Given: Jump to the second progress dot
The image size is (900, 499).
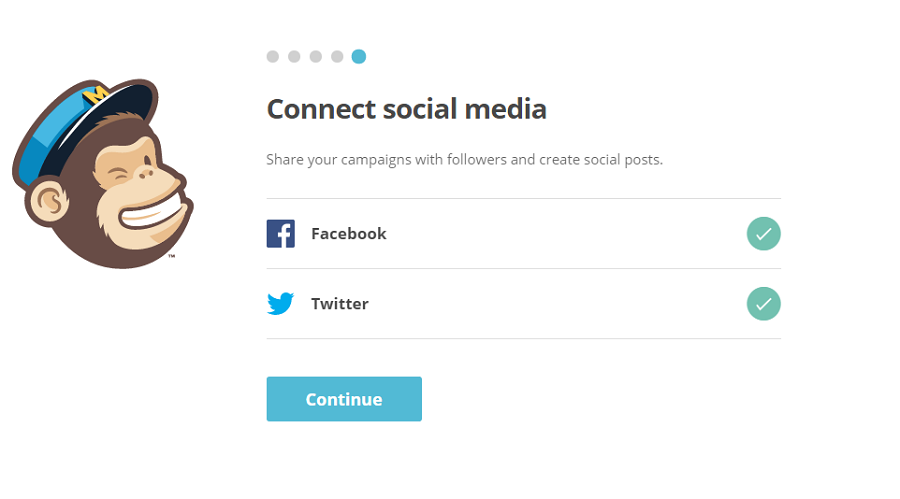Looking at the screenshot, I should pyautogui.click(x=294, y=56).
